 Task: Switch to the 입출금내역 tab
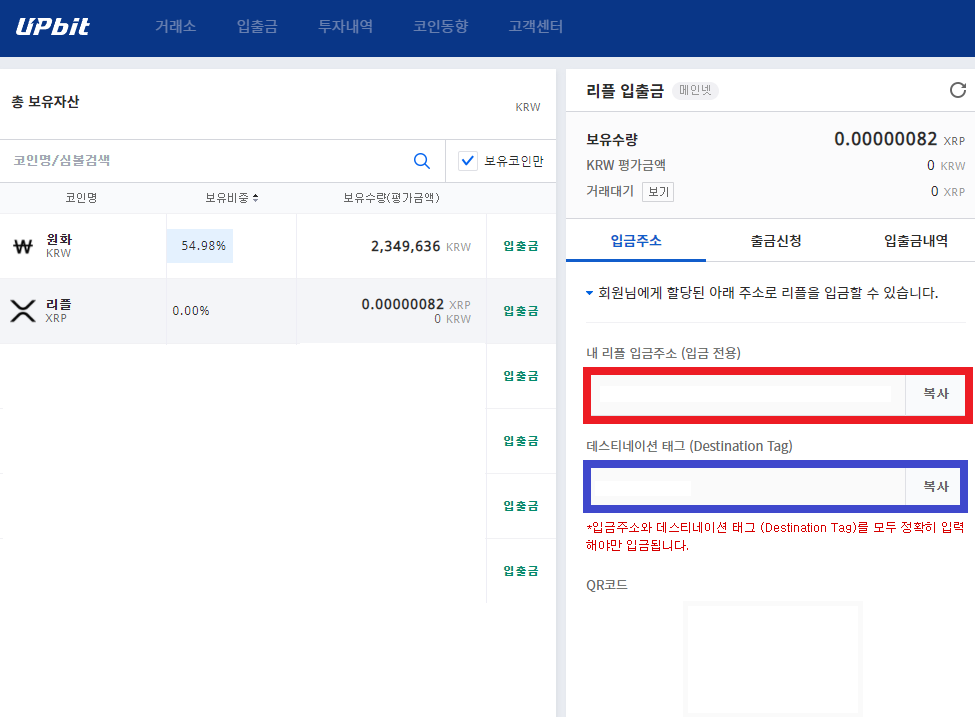pyautogui.click(x=915, y=241)
